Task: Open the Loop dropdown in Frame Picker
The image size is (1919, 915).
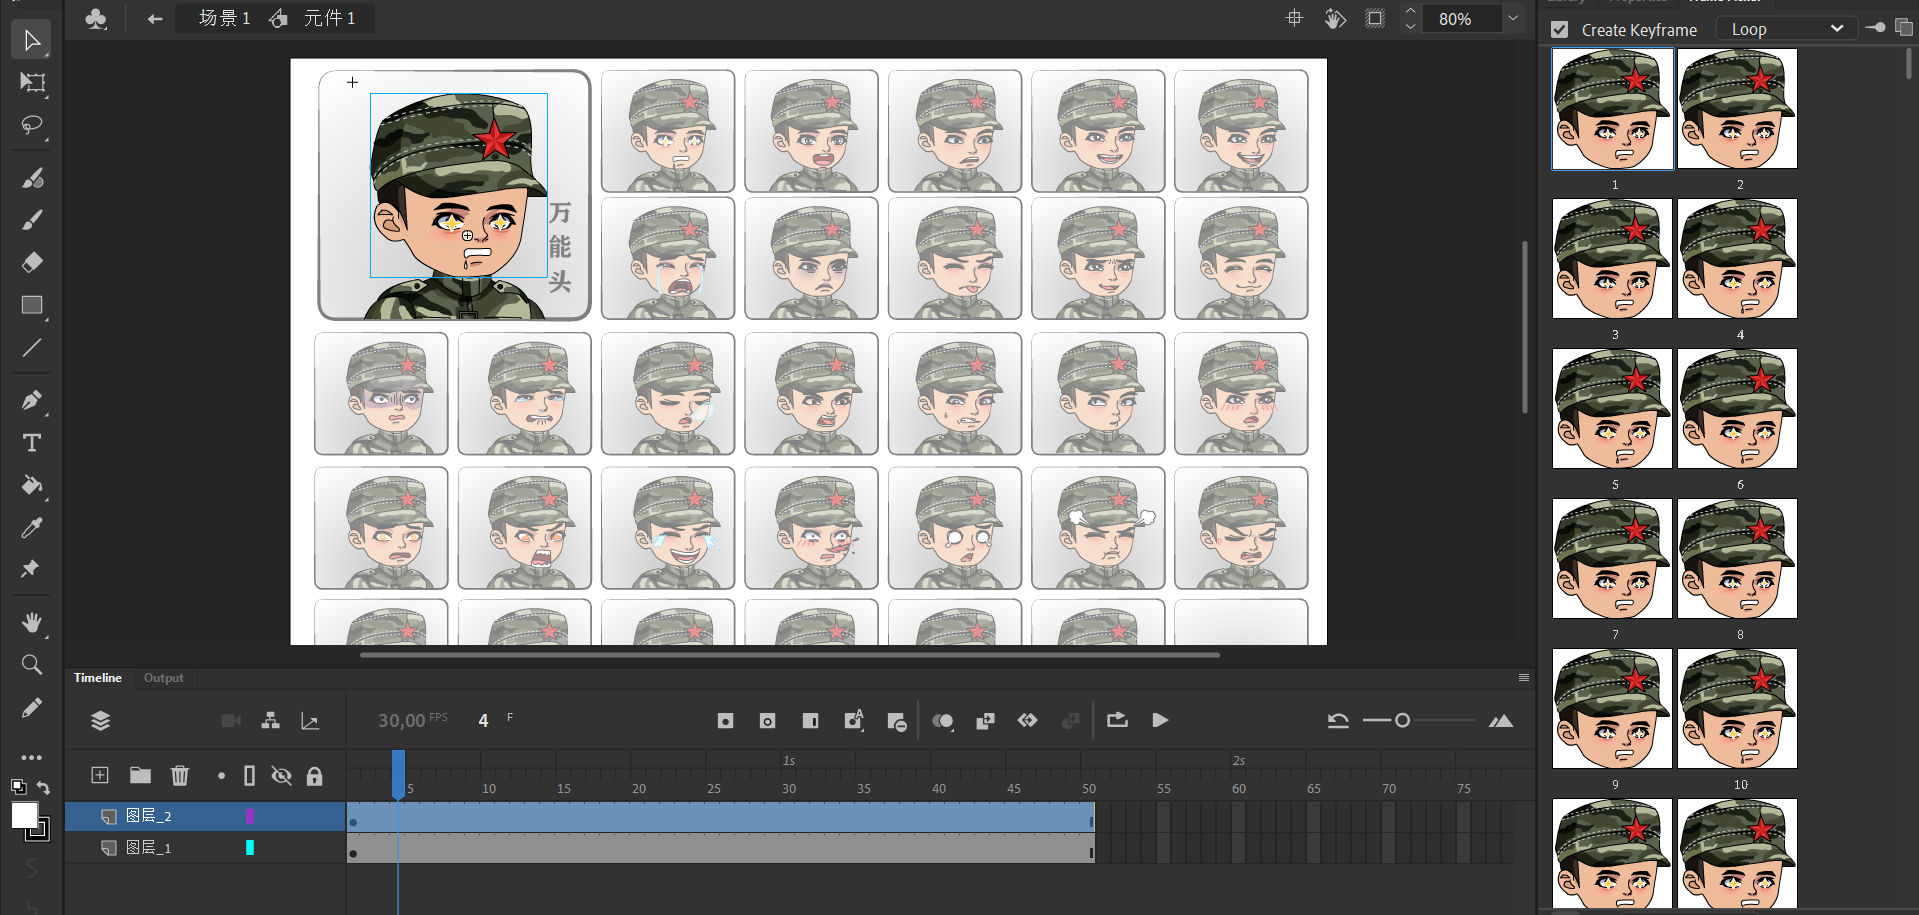Action: (1786, 29)
